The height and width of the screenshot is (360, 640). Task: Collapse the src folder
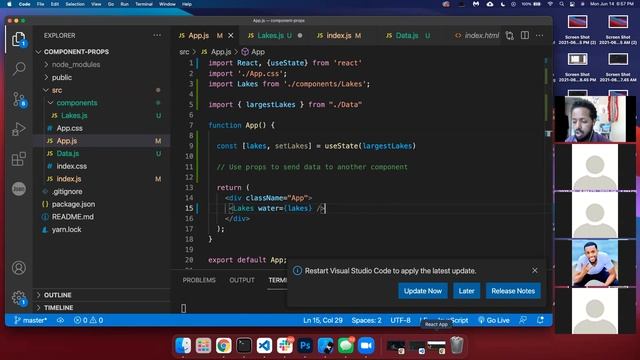click(x=102, y=90)
